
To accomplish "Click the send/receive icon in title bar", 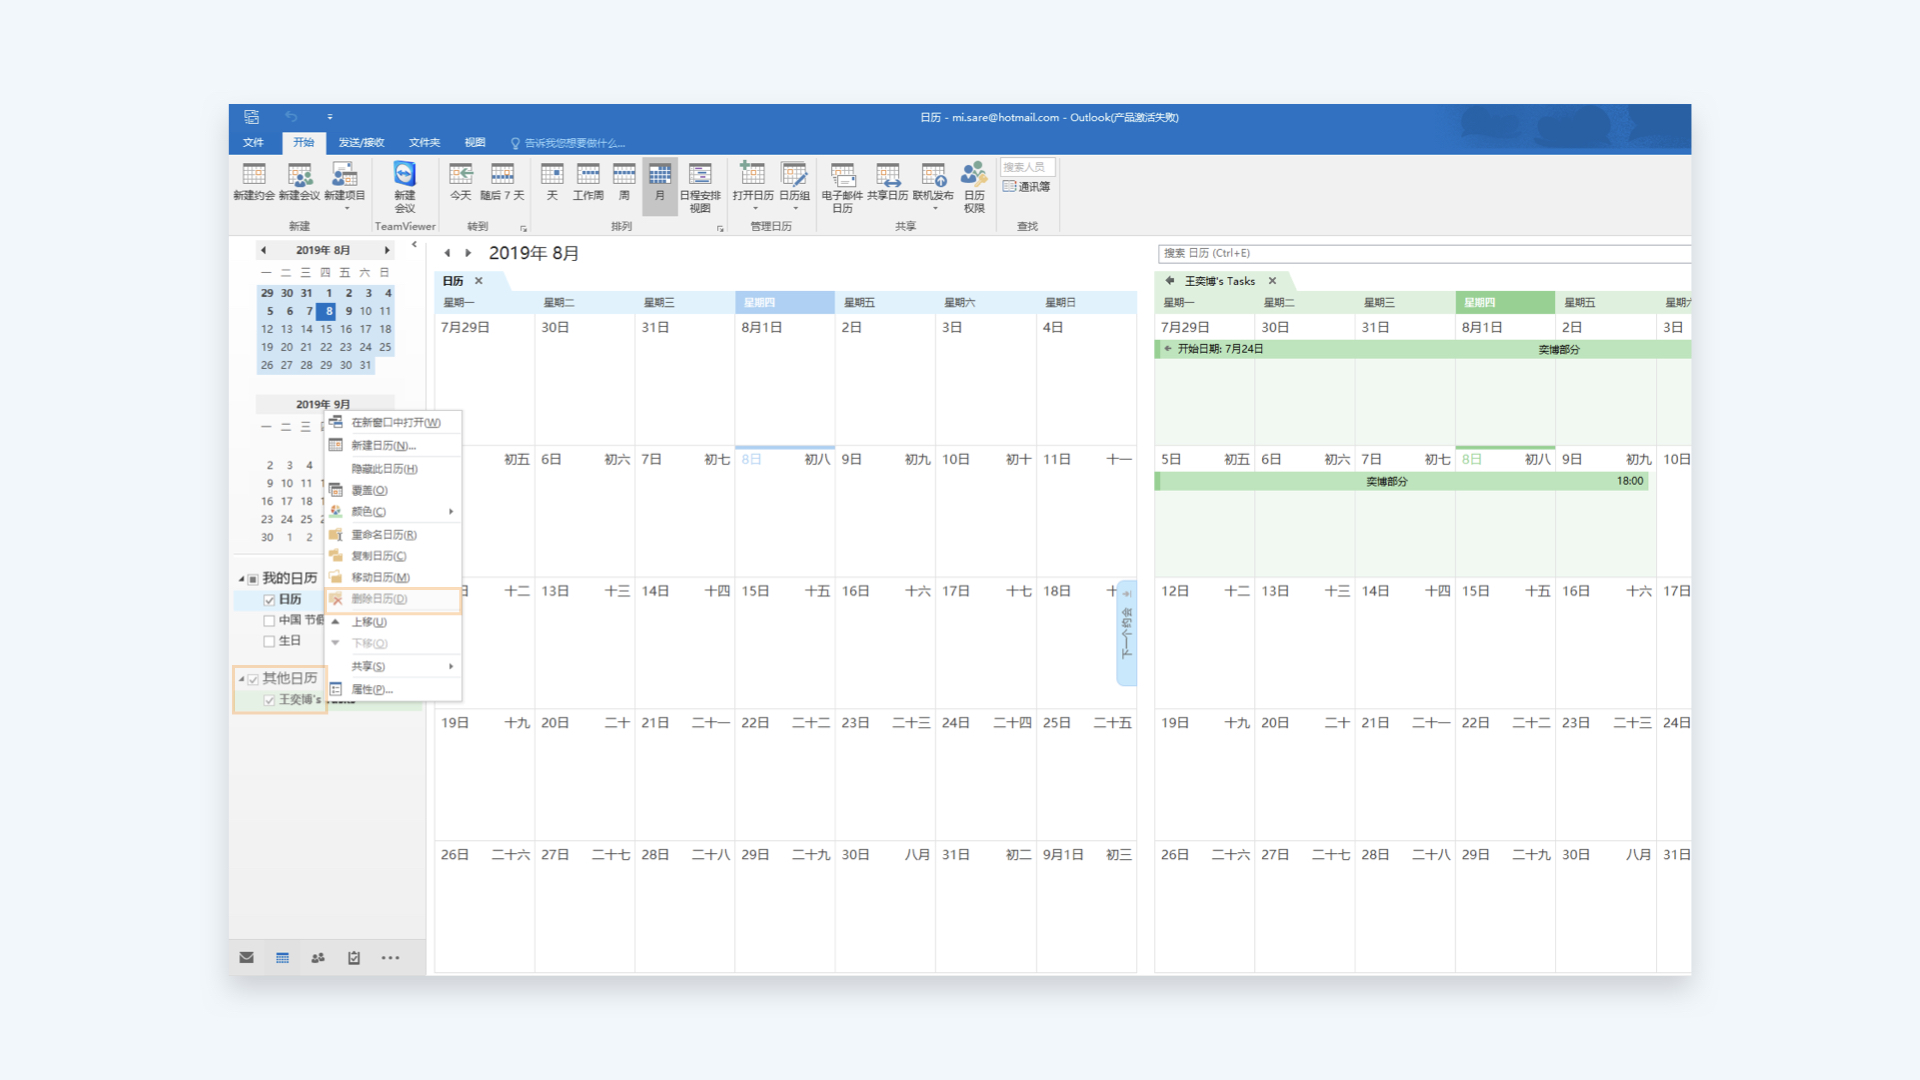I will (x=252, y=117).
